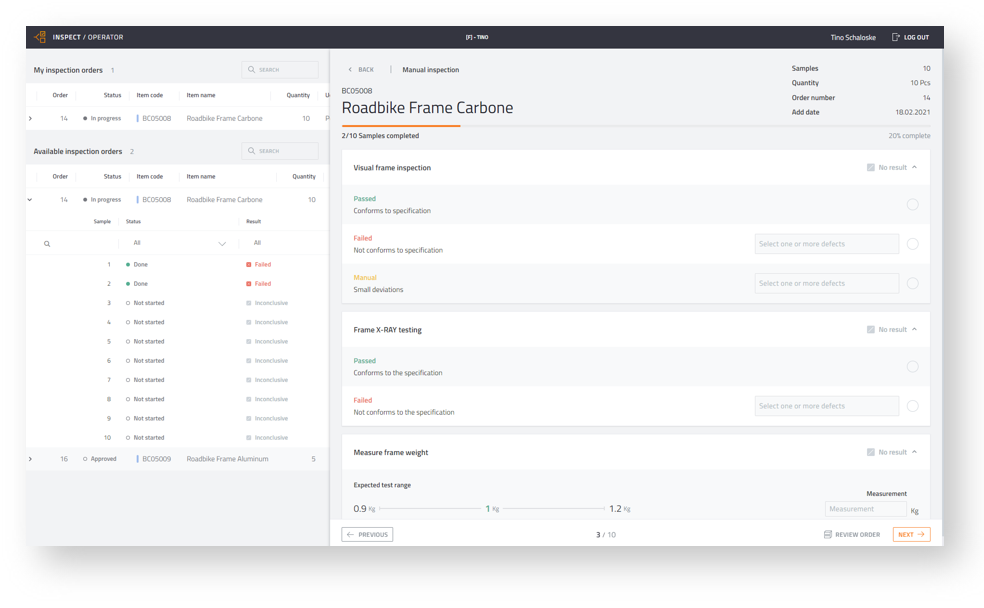
Task: Click 20% complete text
Action: pos(909,136)
